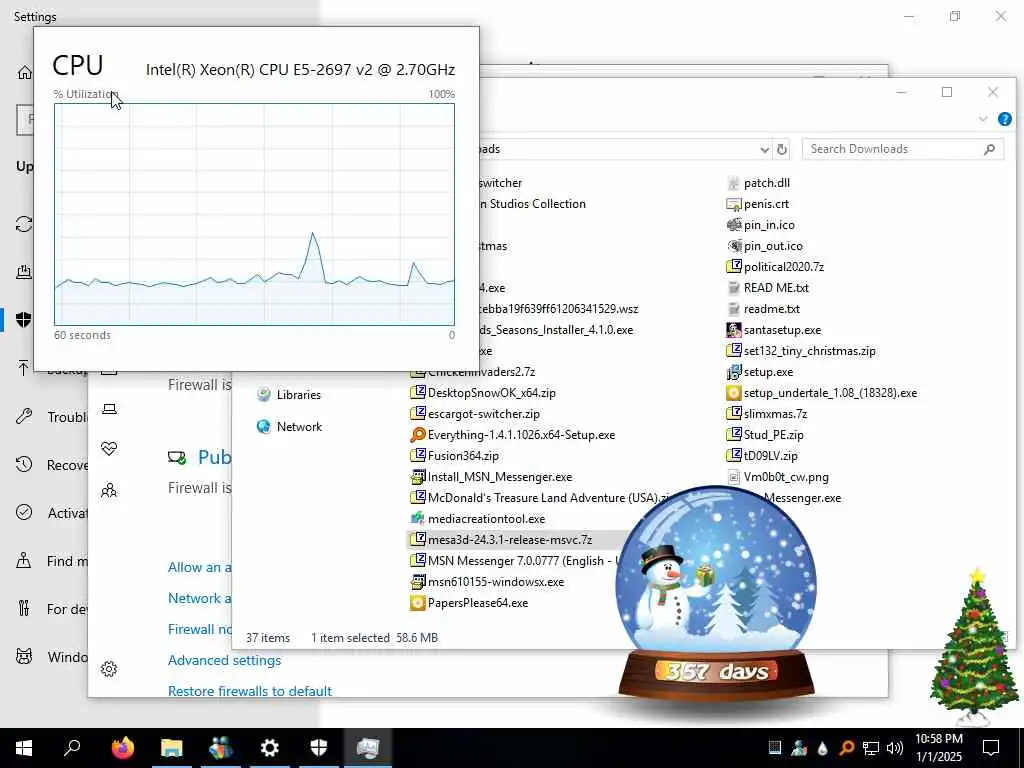The image size is (1024, 768).
Task: Select Fusion364.zip file
Action: click(x=455, y=456)
